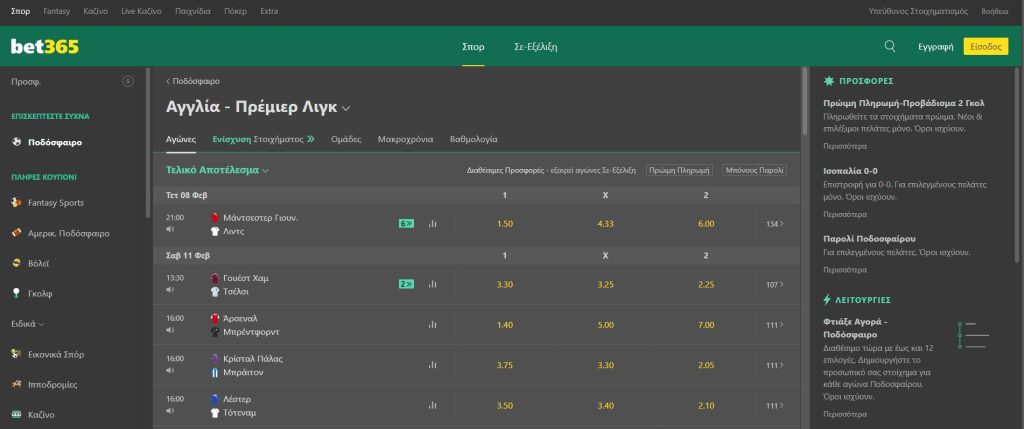Select odds 7.00 for Μπρέντφορντ win
The height and width of the screenshot is (429, 1024).
706,325
